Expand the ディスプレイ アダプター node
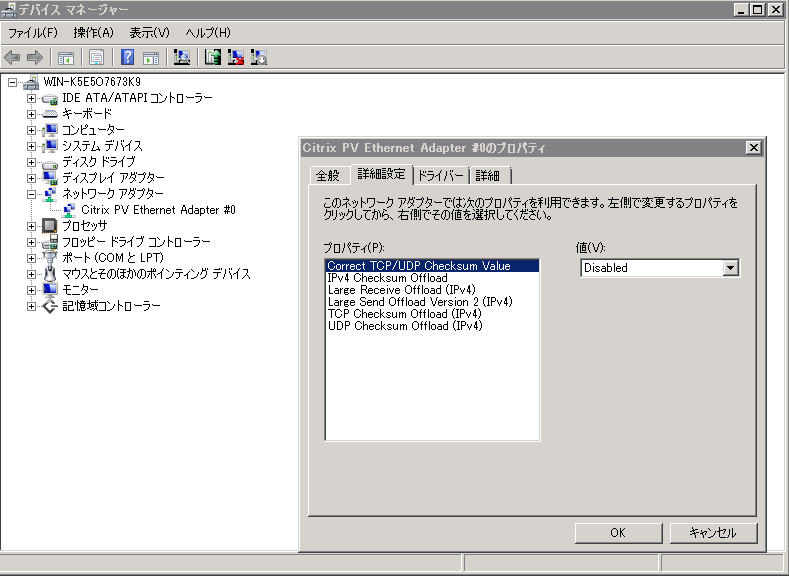 [31, 178]
